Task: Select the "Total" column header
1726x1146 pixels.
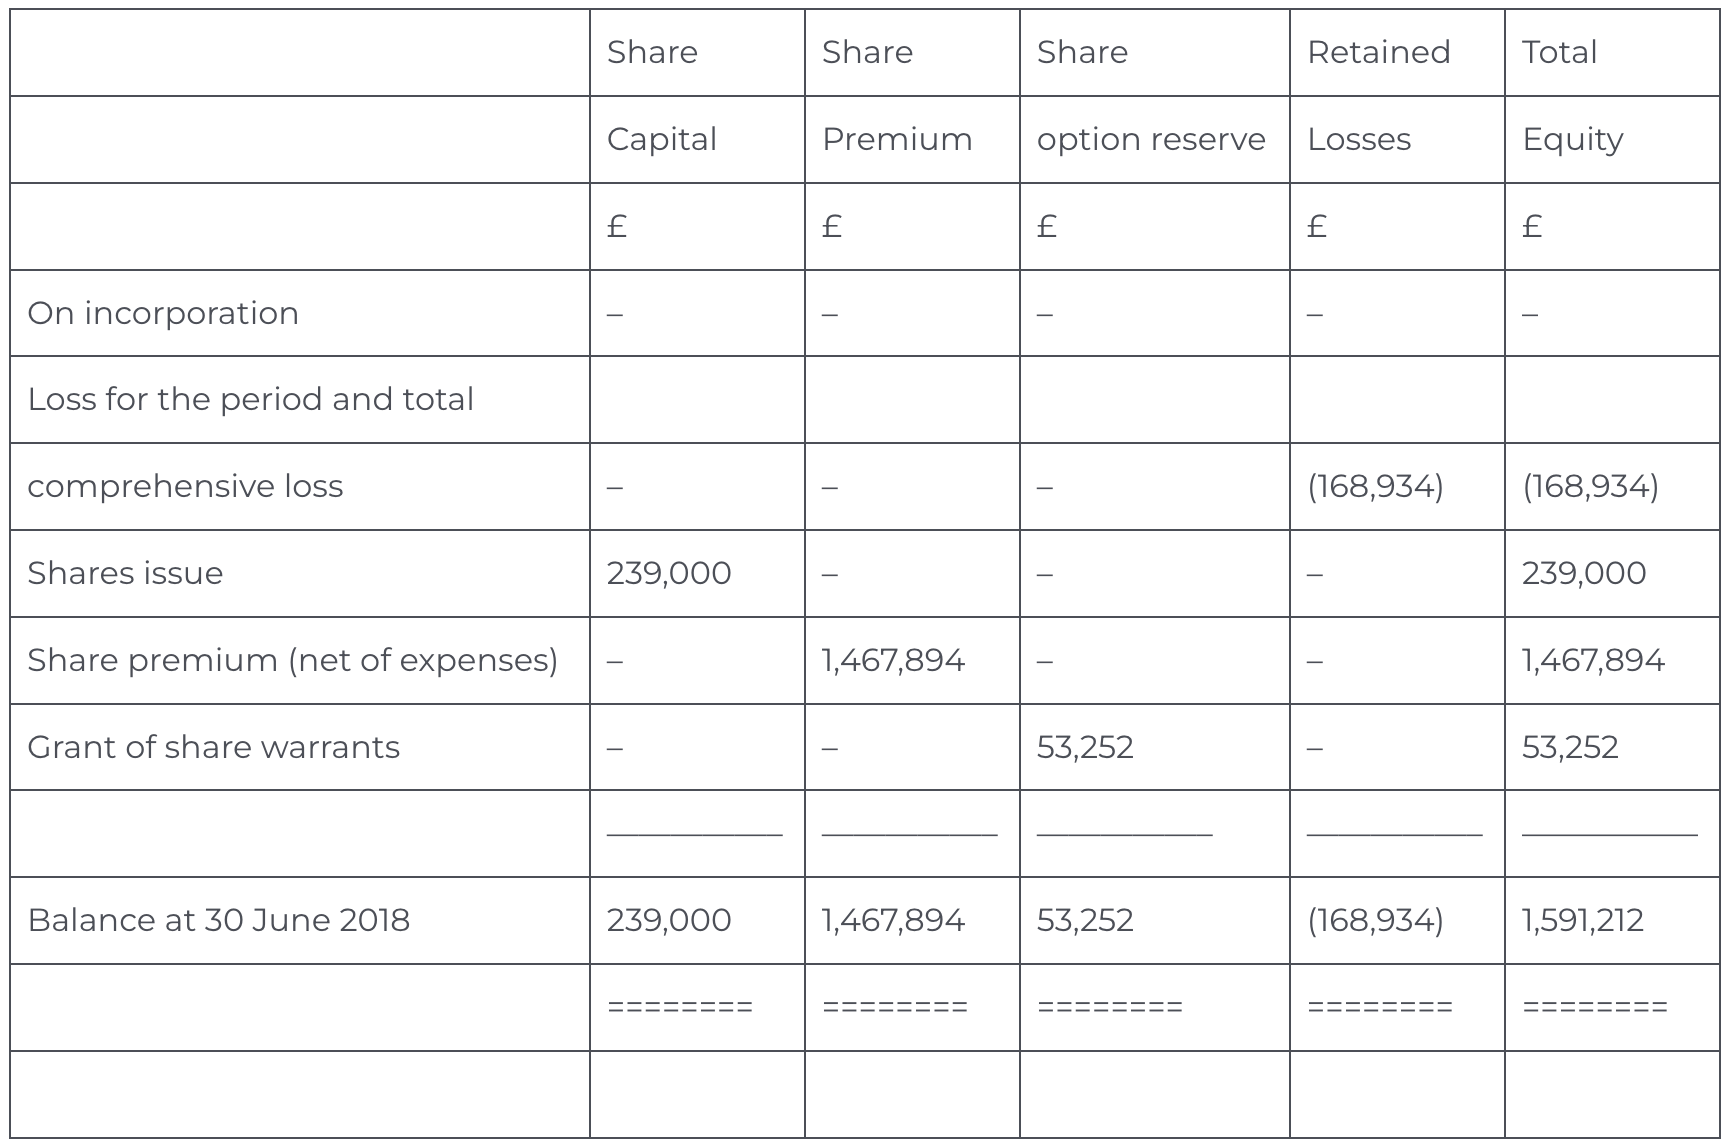Action: (x=1559, y=53)
